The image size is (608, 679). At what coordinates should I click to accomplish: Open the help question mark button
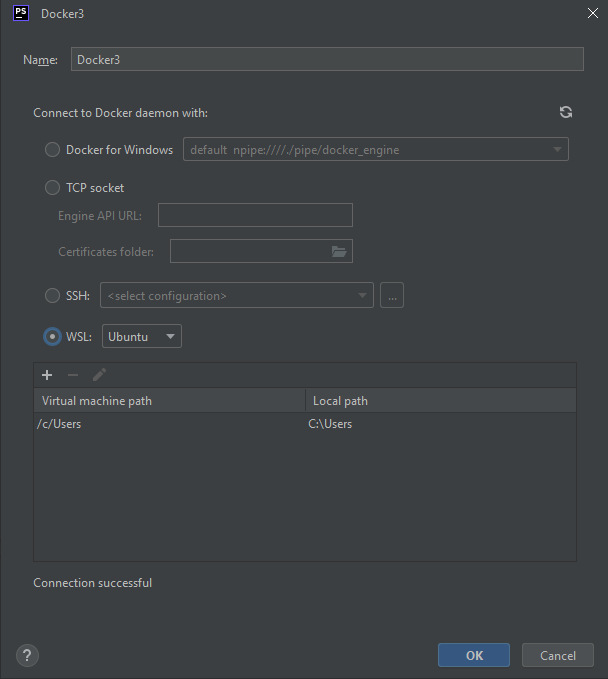click(27, 655)
